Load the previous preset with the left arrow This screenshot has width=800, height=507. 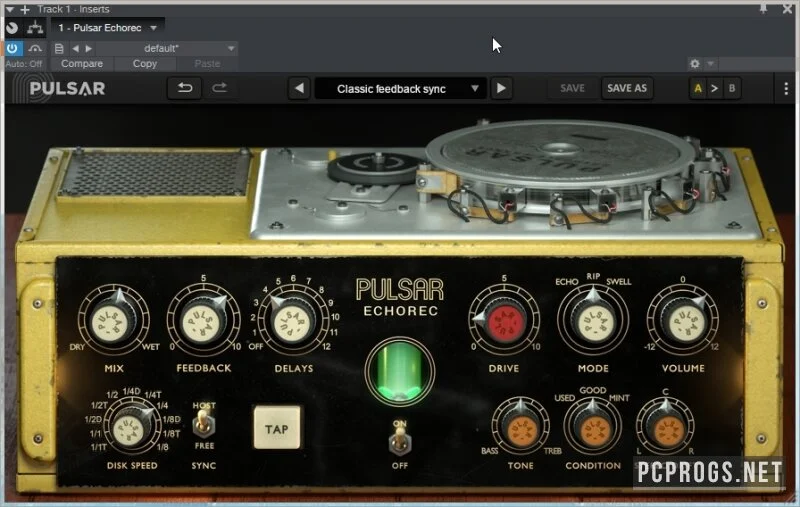tap(299, 88)
